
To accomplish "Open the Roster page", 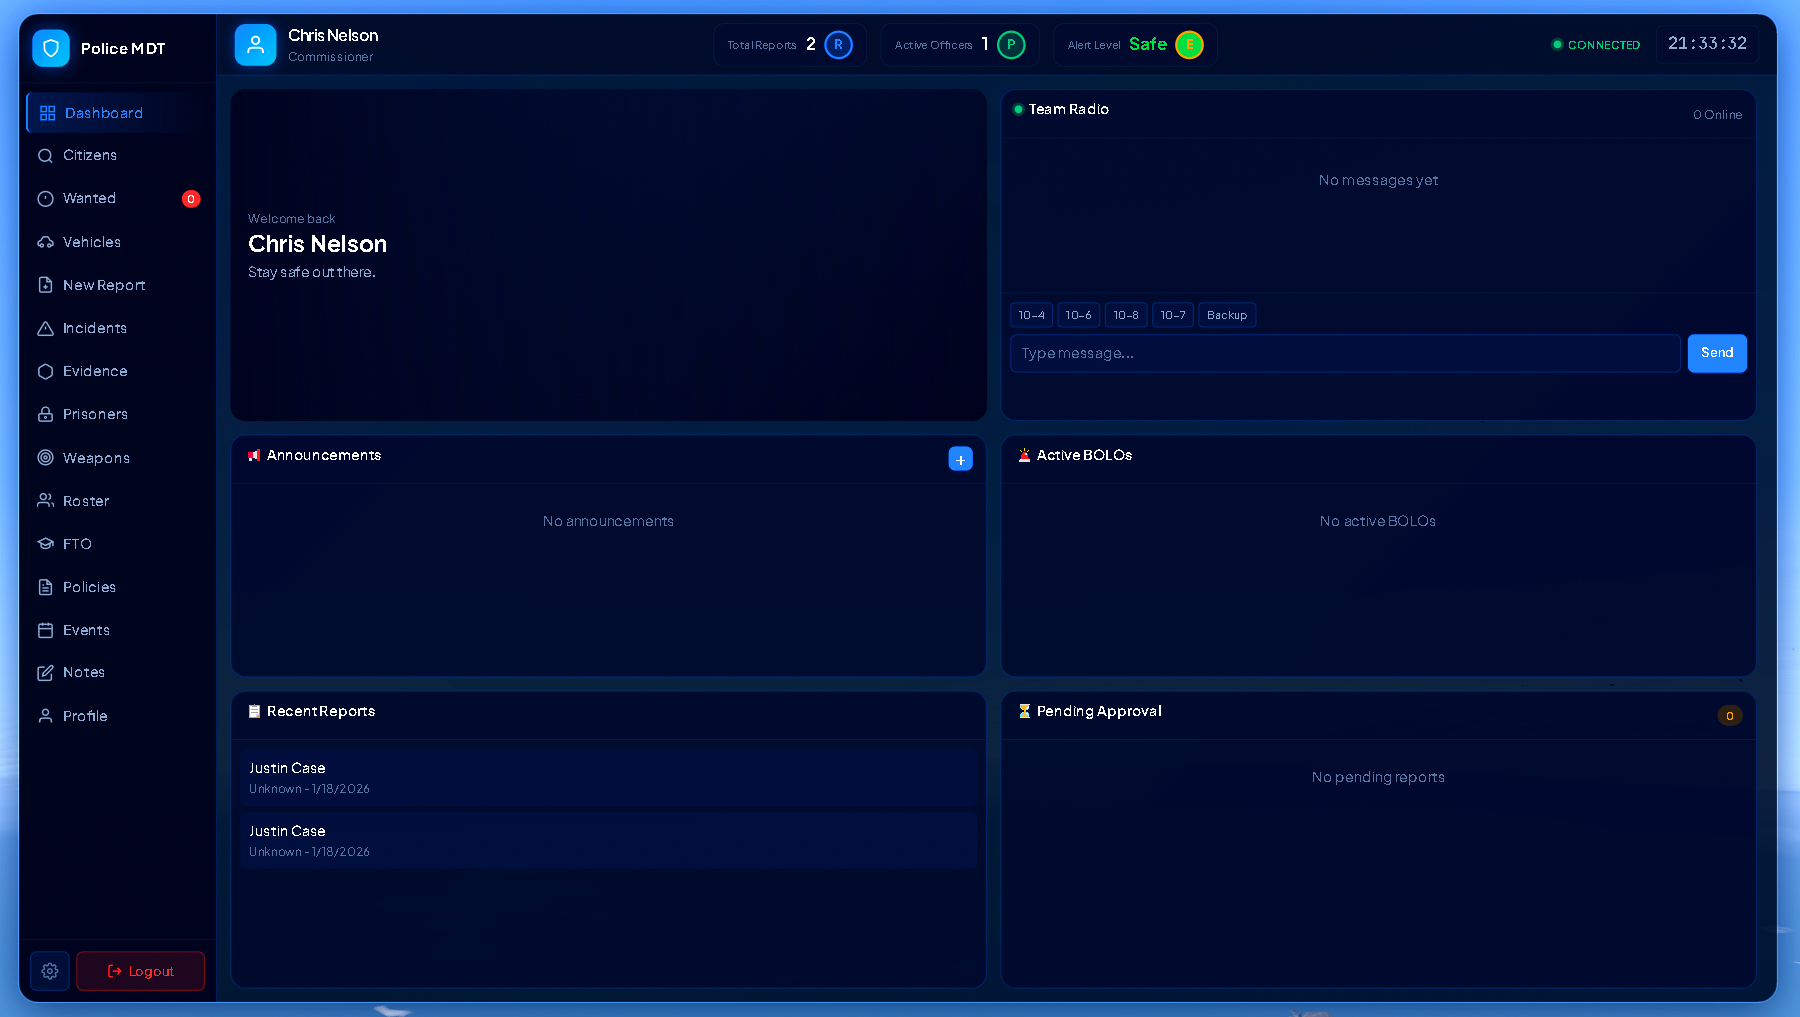I will 86,501.
